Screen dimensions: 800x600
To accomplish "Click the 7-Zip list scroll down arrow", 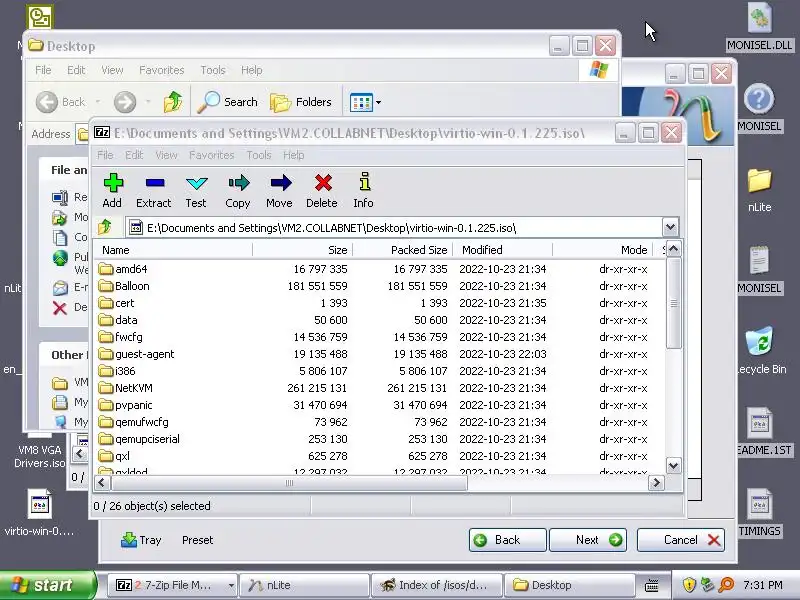I will coord(673,465).
